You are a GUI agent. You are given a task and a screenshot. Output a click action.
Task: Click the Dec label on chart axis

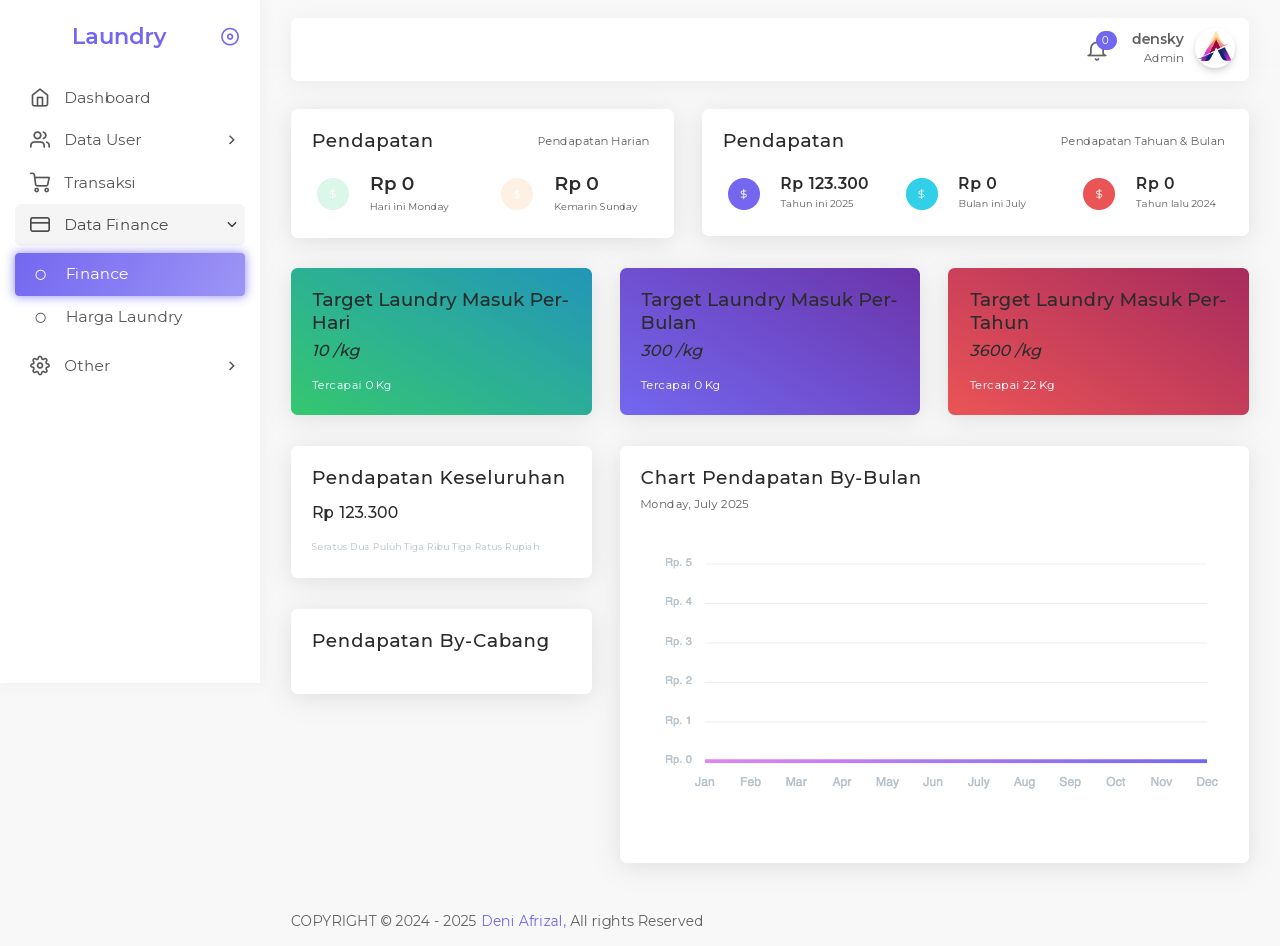1207,782
